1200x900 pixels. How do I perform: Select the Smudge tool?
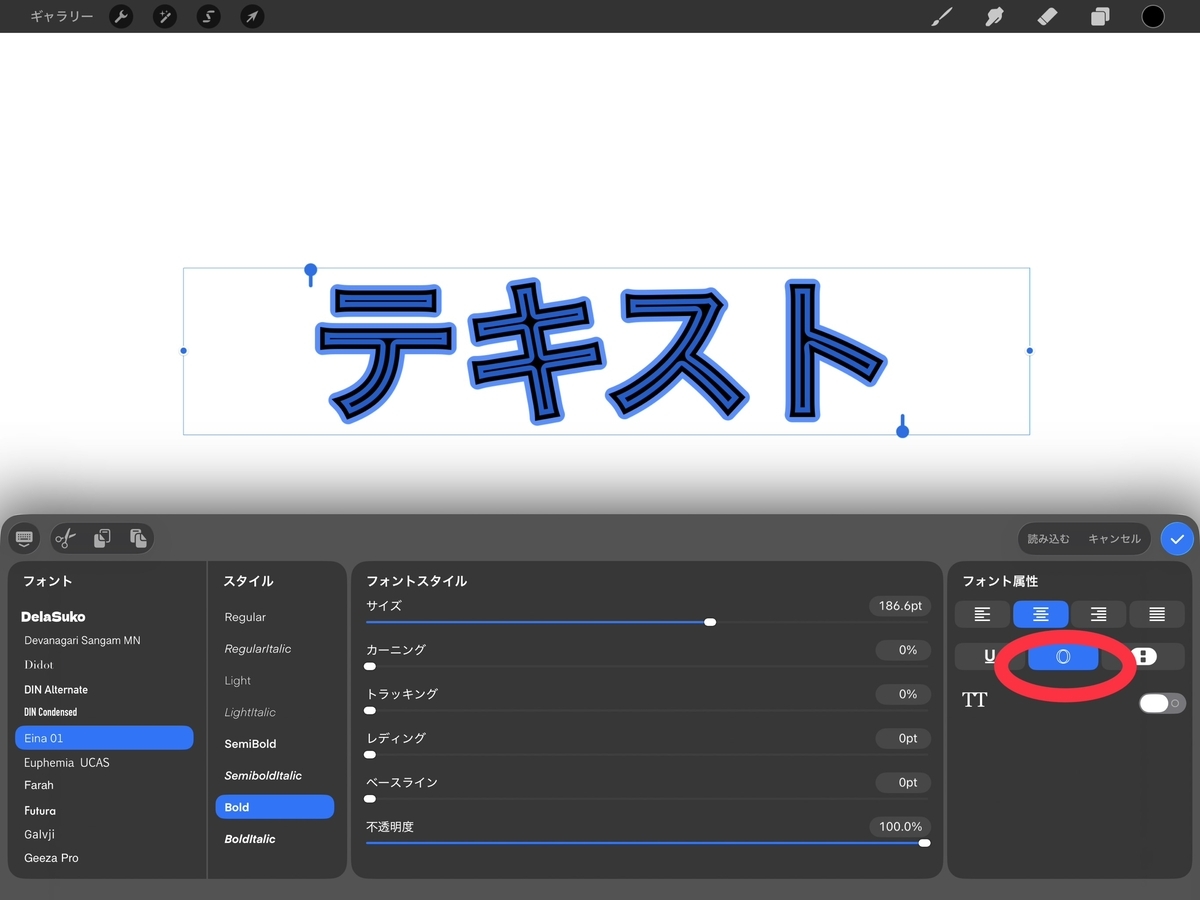(x=994, y=17)
